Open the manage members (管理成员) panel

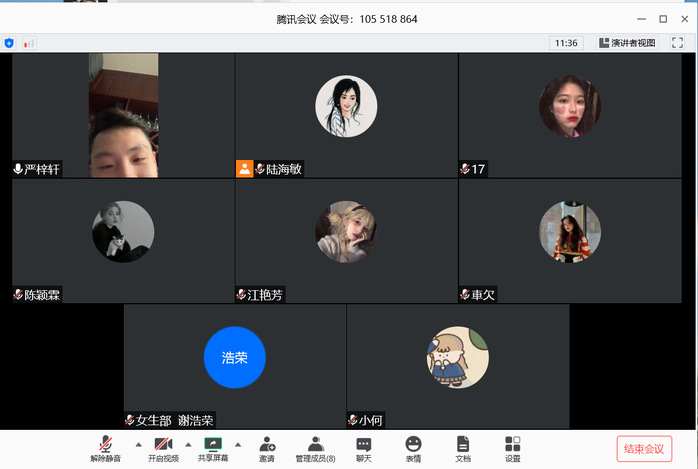click(315, 447)
